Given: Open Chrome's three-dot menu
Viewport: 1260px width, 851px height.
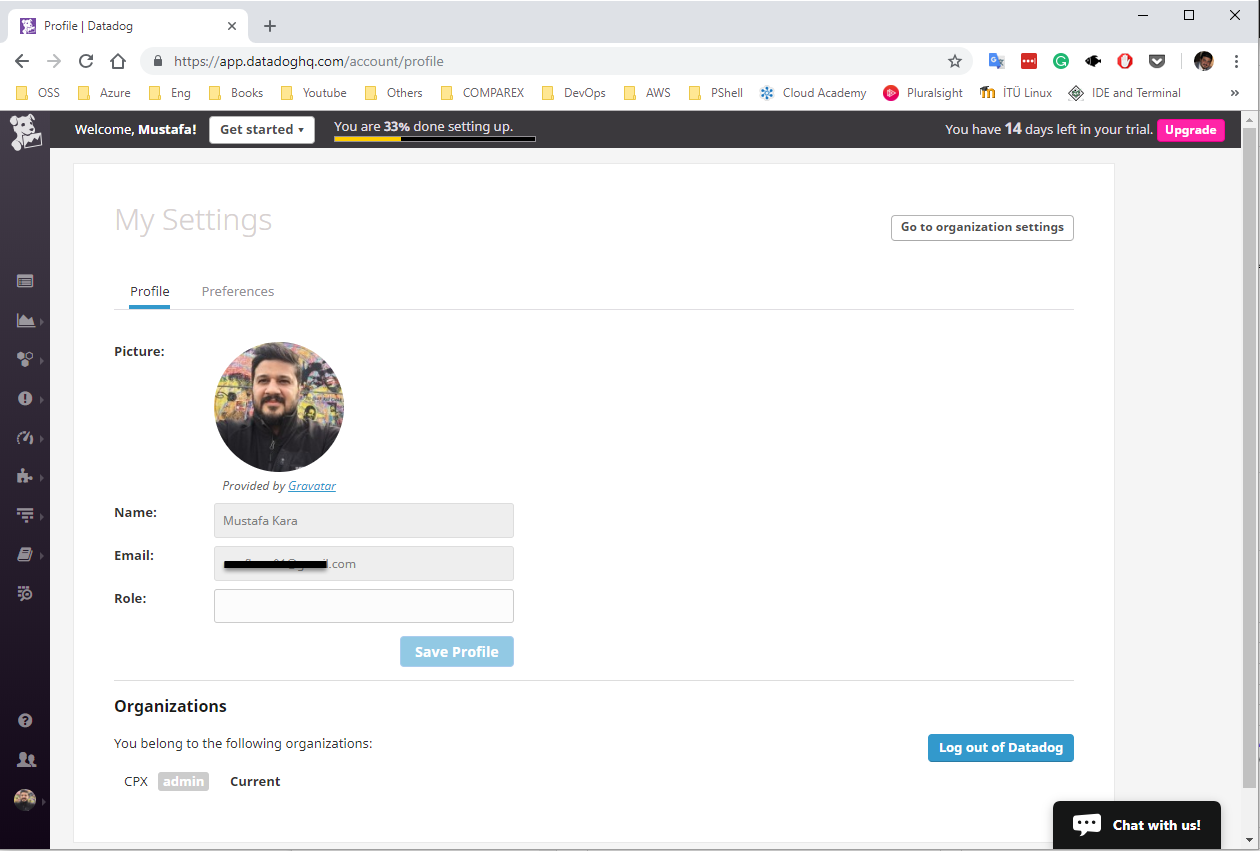Looking at the screenshot, I should pyautogui.click(x=1237, y=61).
